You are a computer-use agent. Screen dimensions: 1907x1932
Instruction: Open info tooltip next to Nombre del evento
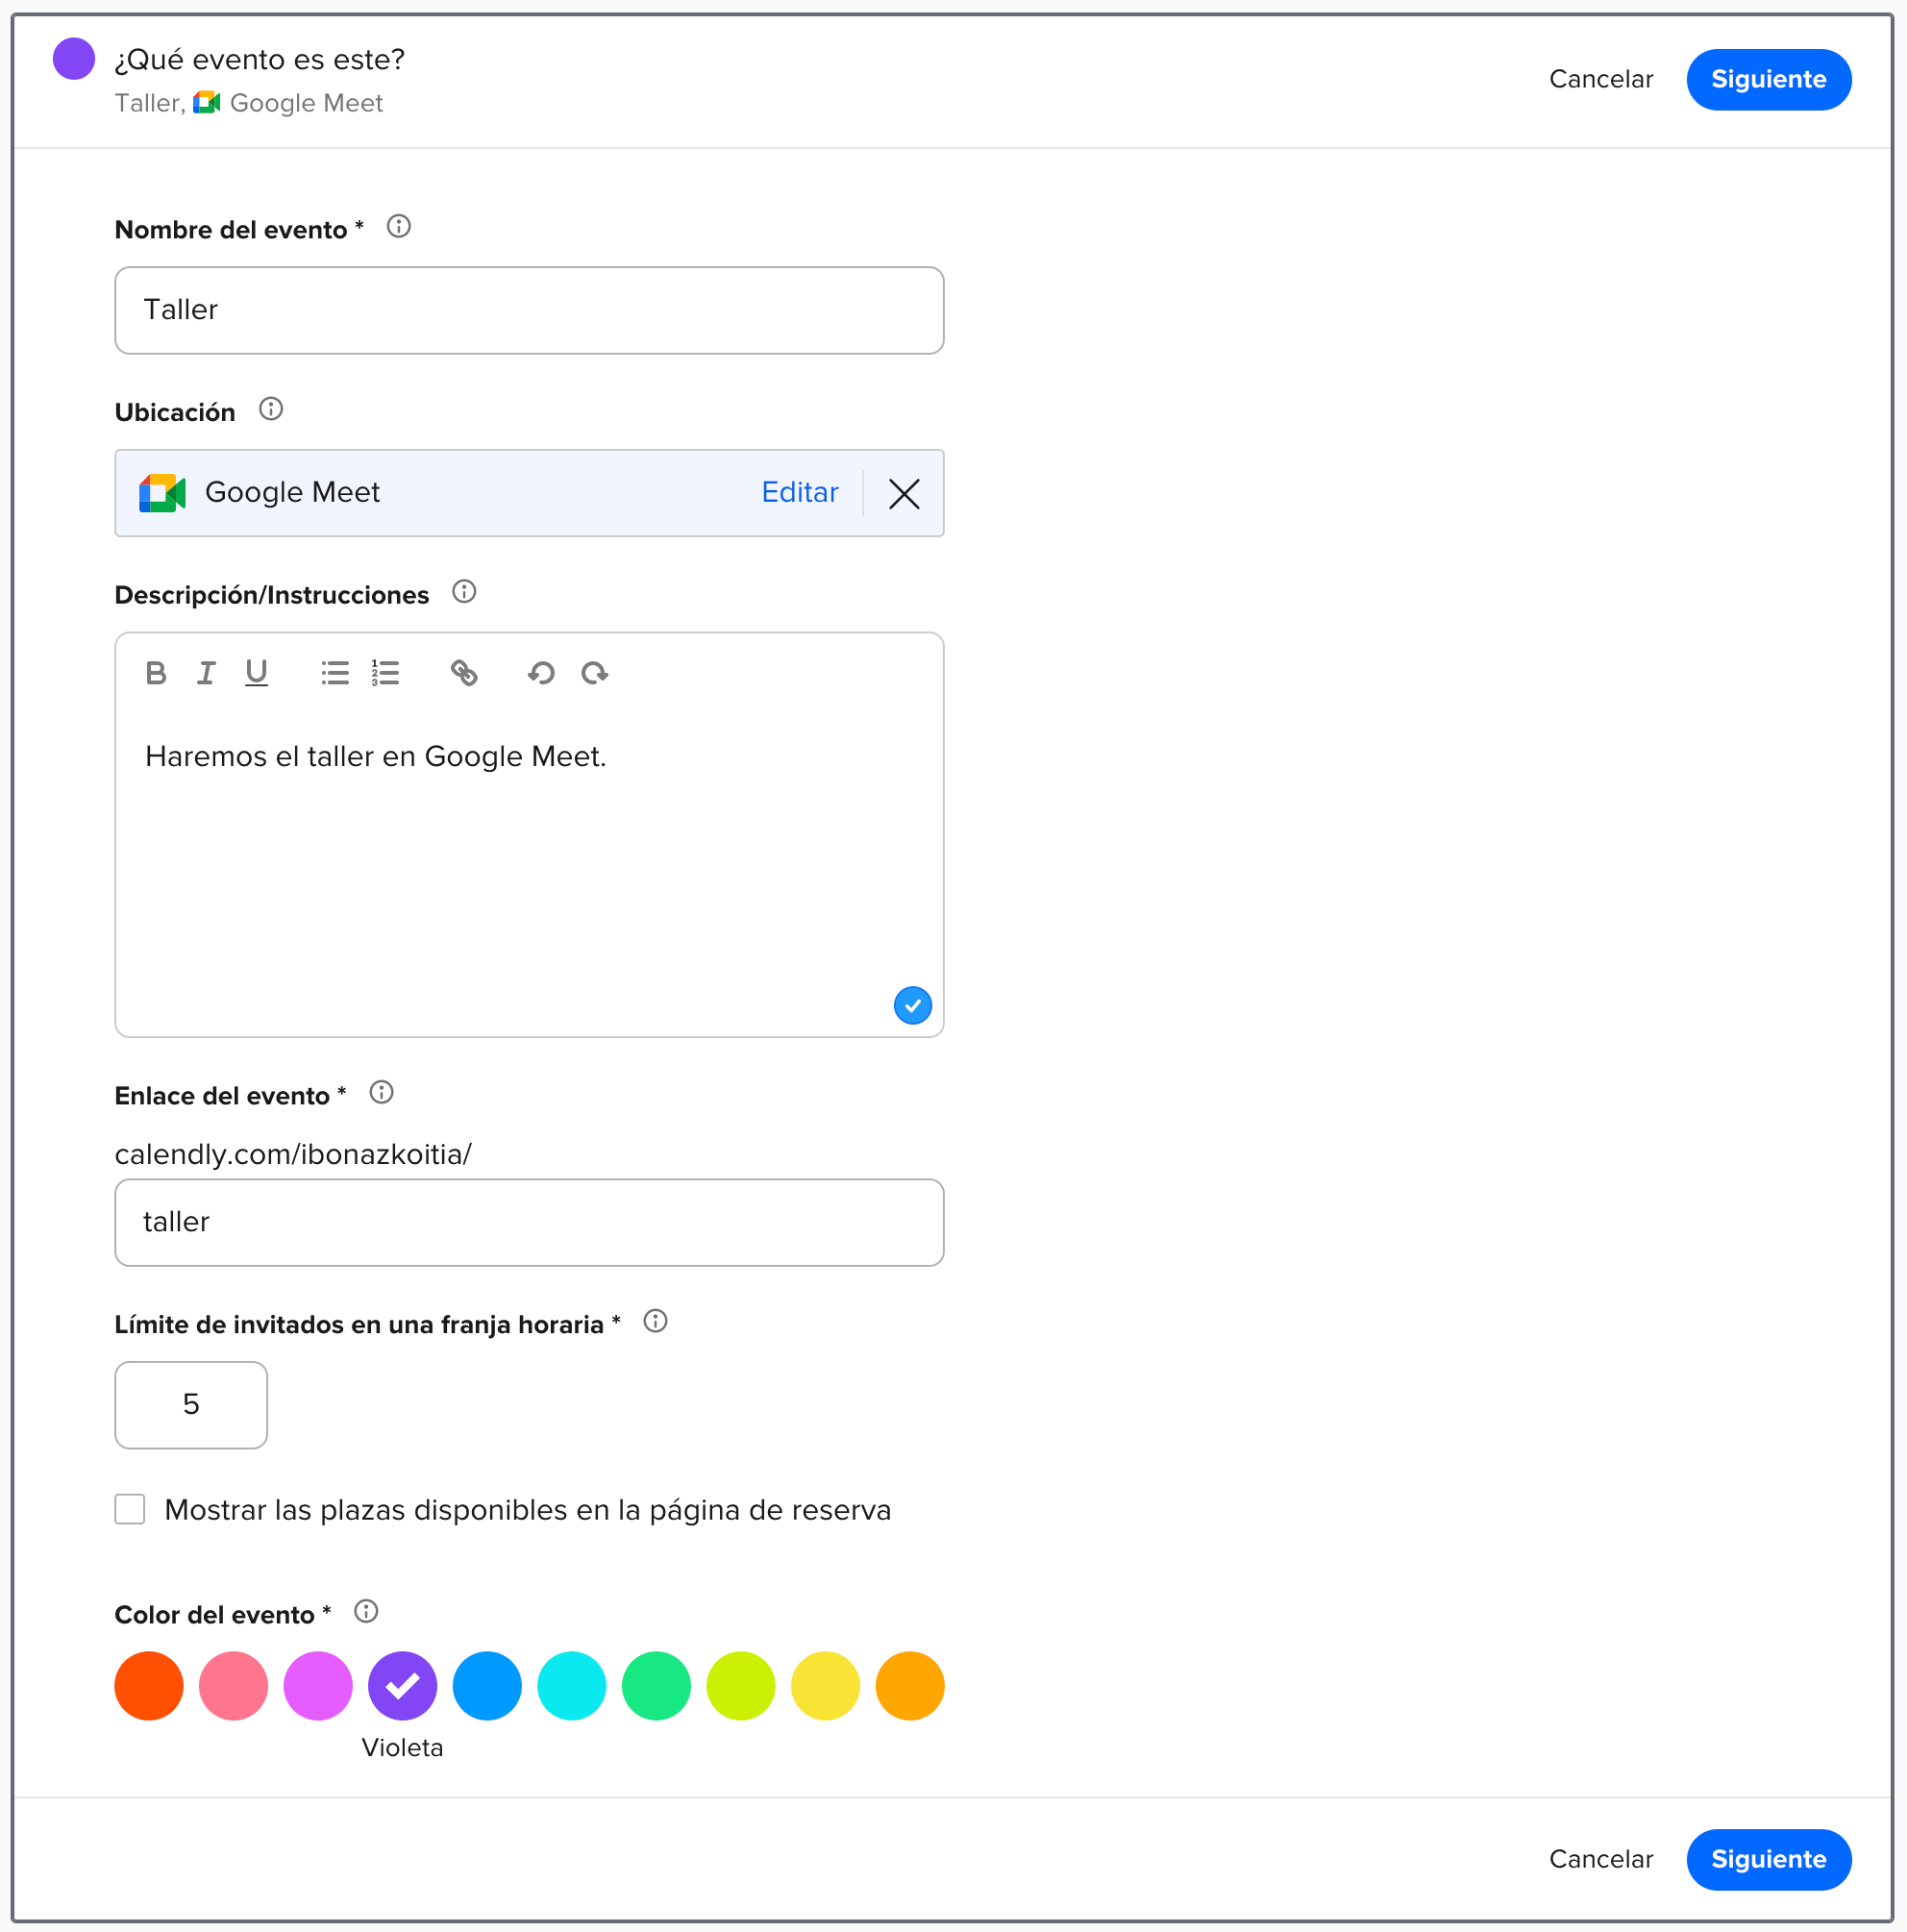399,227
